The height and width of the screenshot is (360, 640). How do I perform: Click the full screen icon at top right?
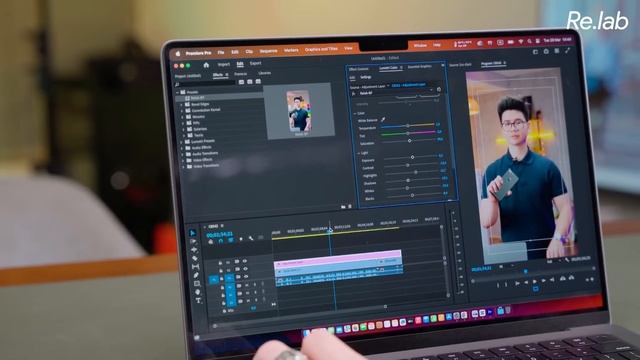coord(567,51)
